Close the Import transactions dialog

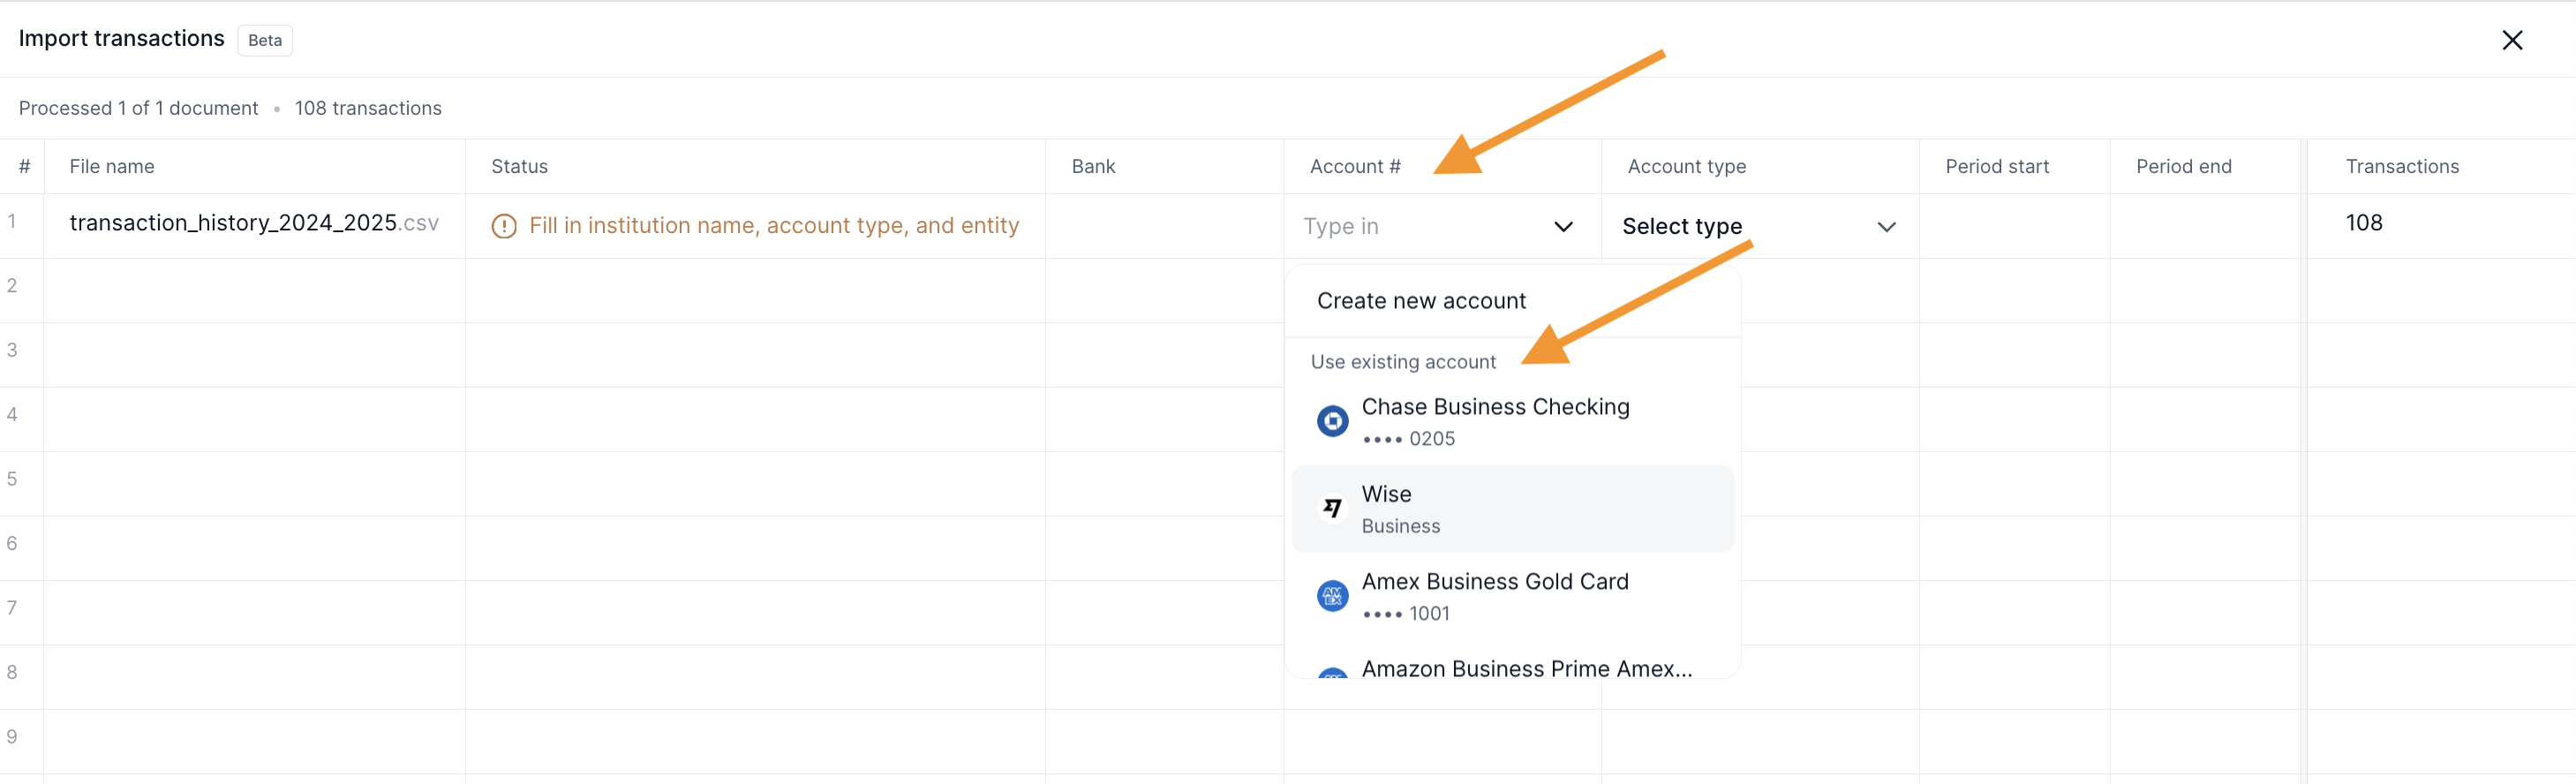(2512, 40)
